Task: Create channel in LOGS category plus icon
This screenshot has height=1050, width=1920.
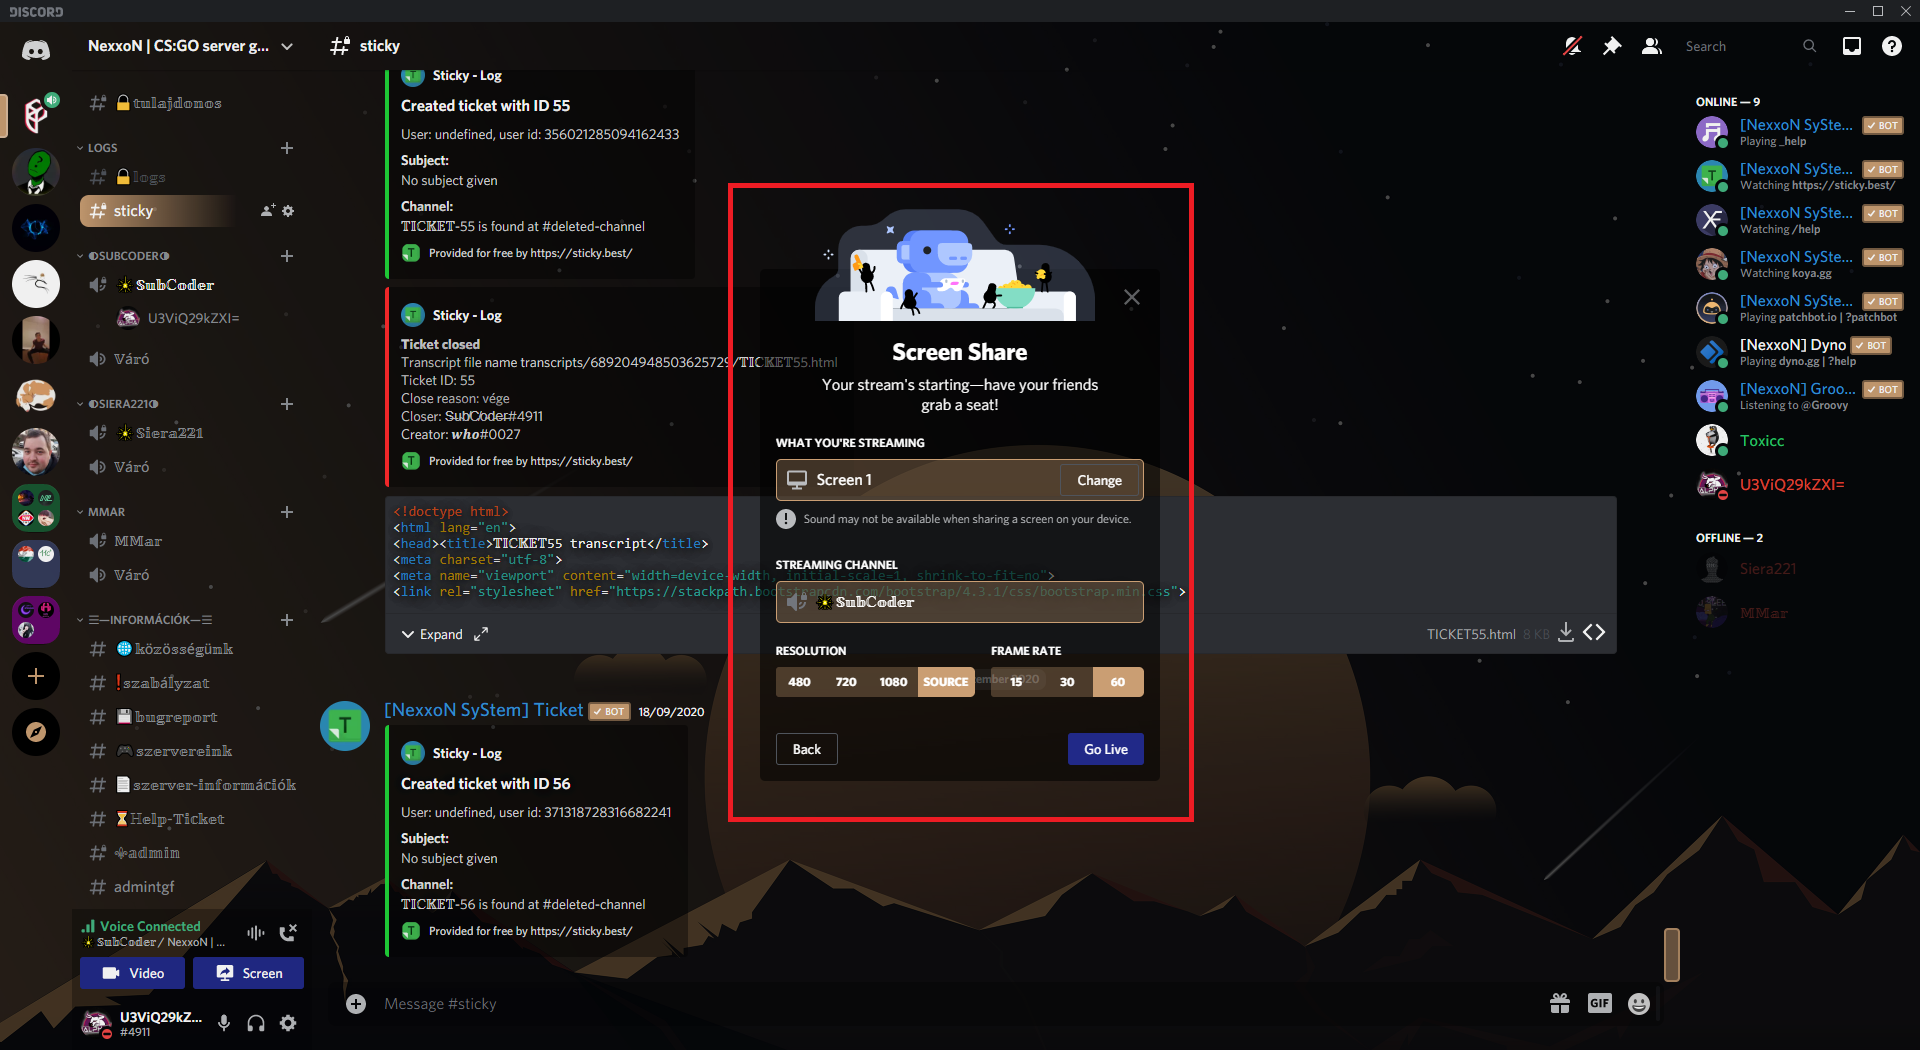Action: click(x=287, y=148)
